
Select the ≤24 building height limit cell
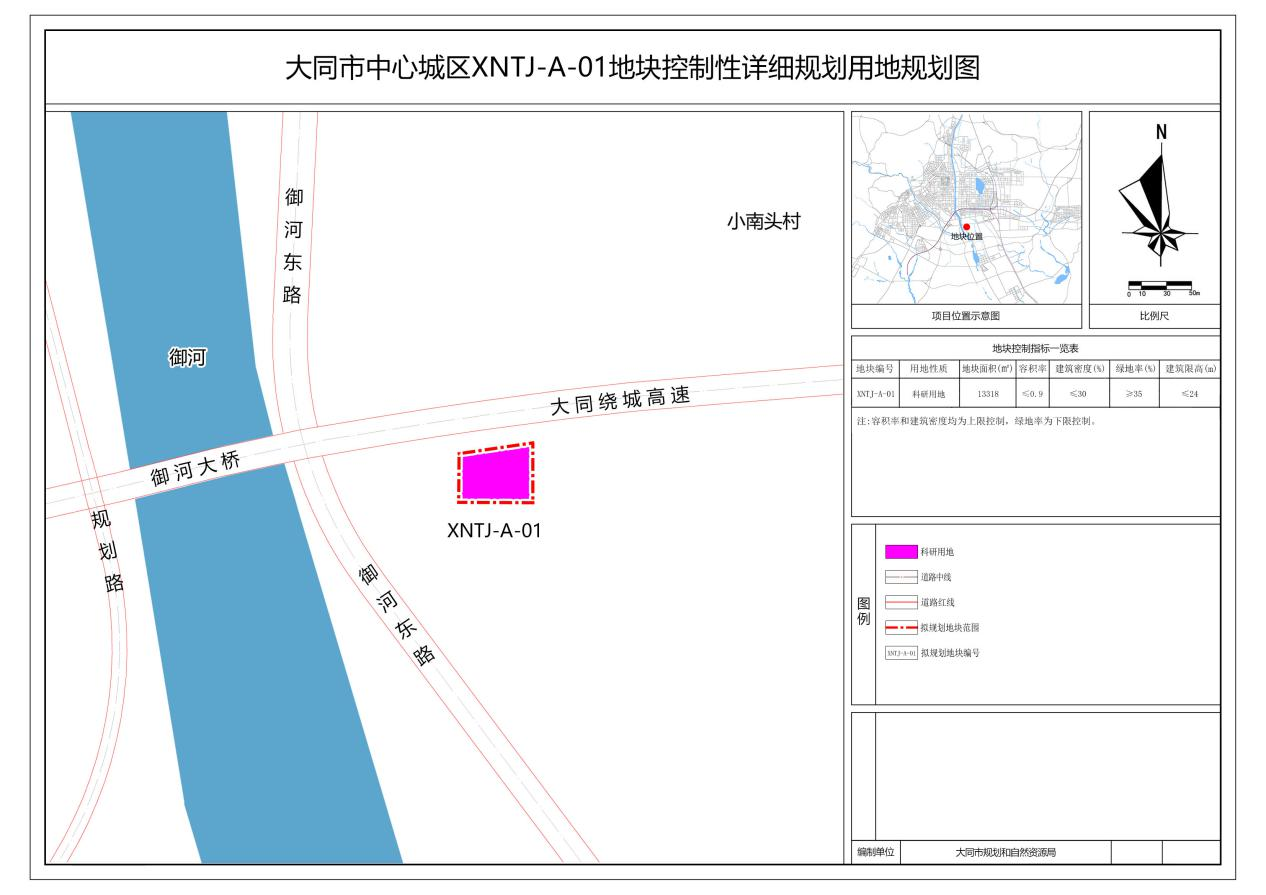[1190, 394]
